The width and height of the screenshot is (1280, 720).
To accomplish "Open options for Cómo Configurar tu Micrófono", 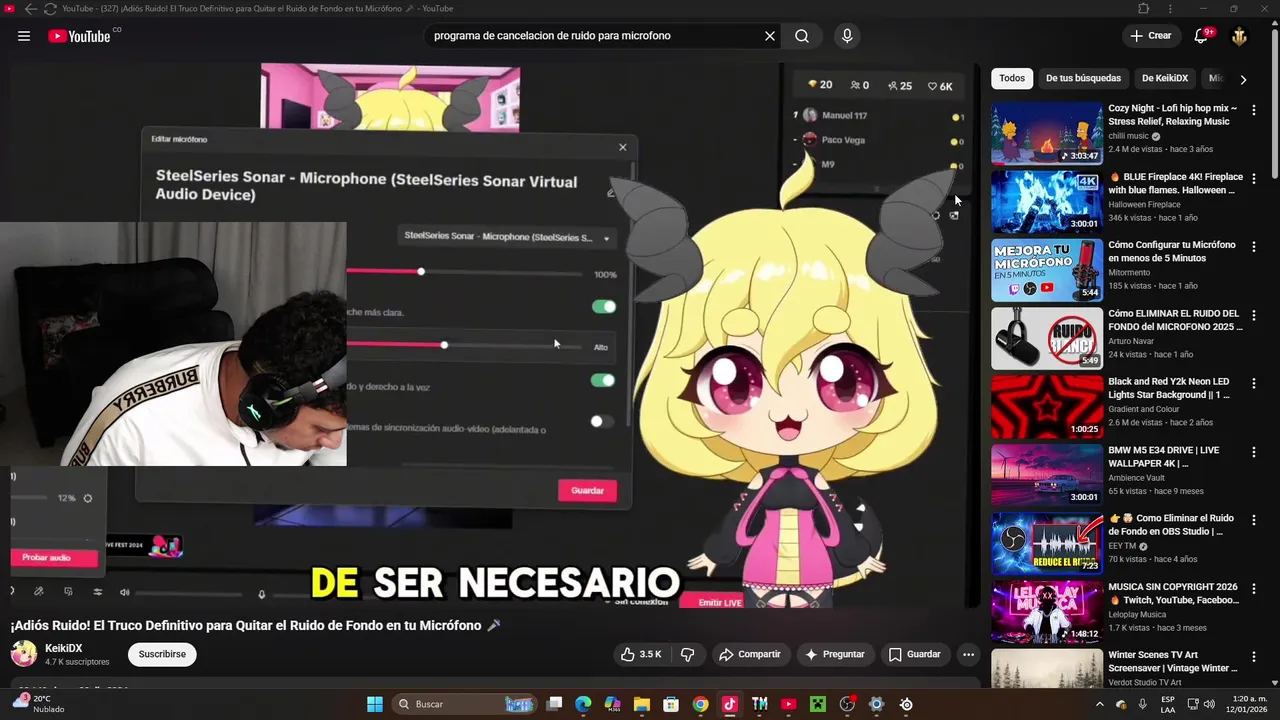I will pyautogui.click(x=1254, y=246).
